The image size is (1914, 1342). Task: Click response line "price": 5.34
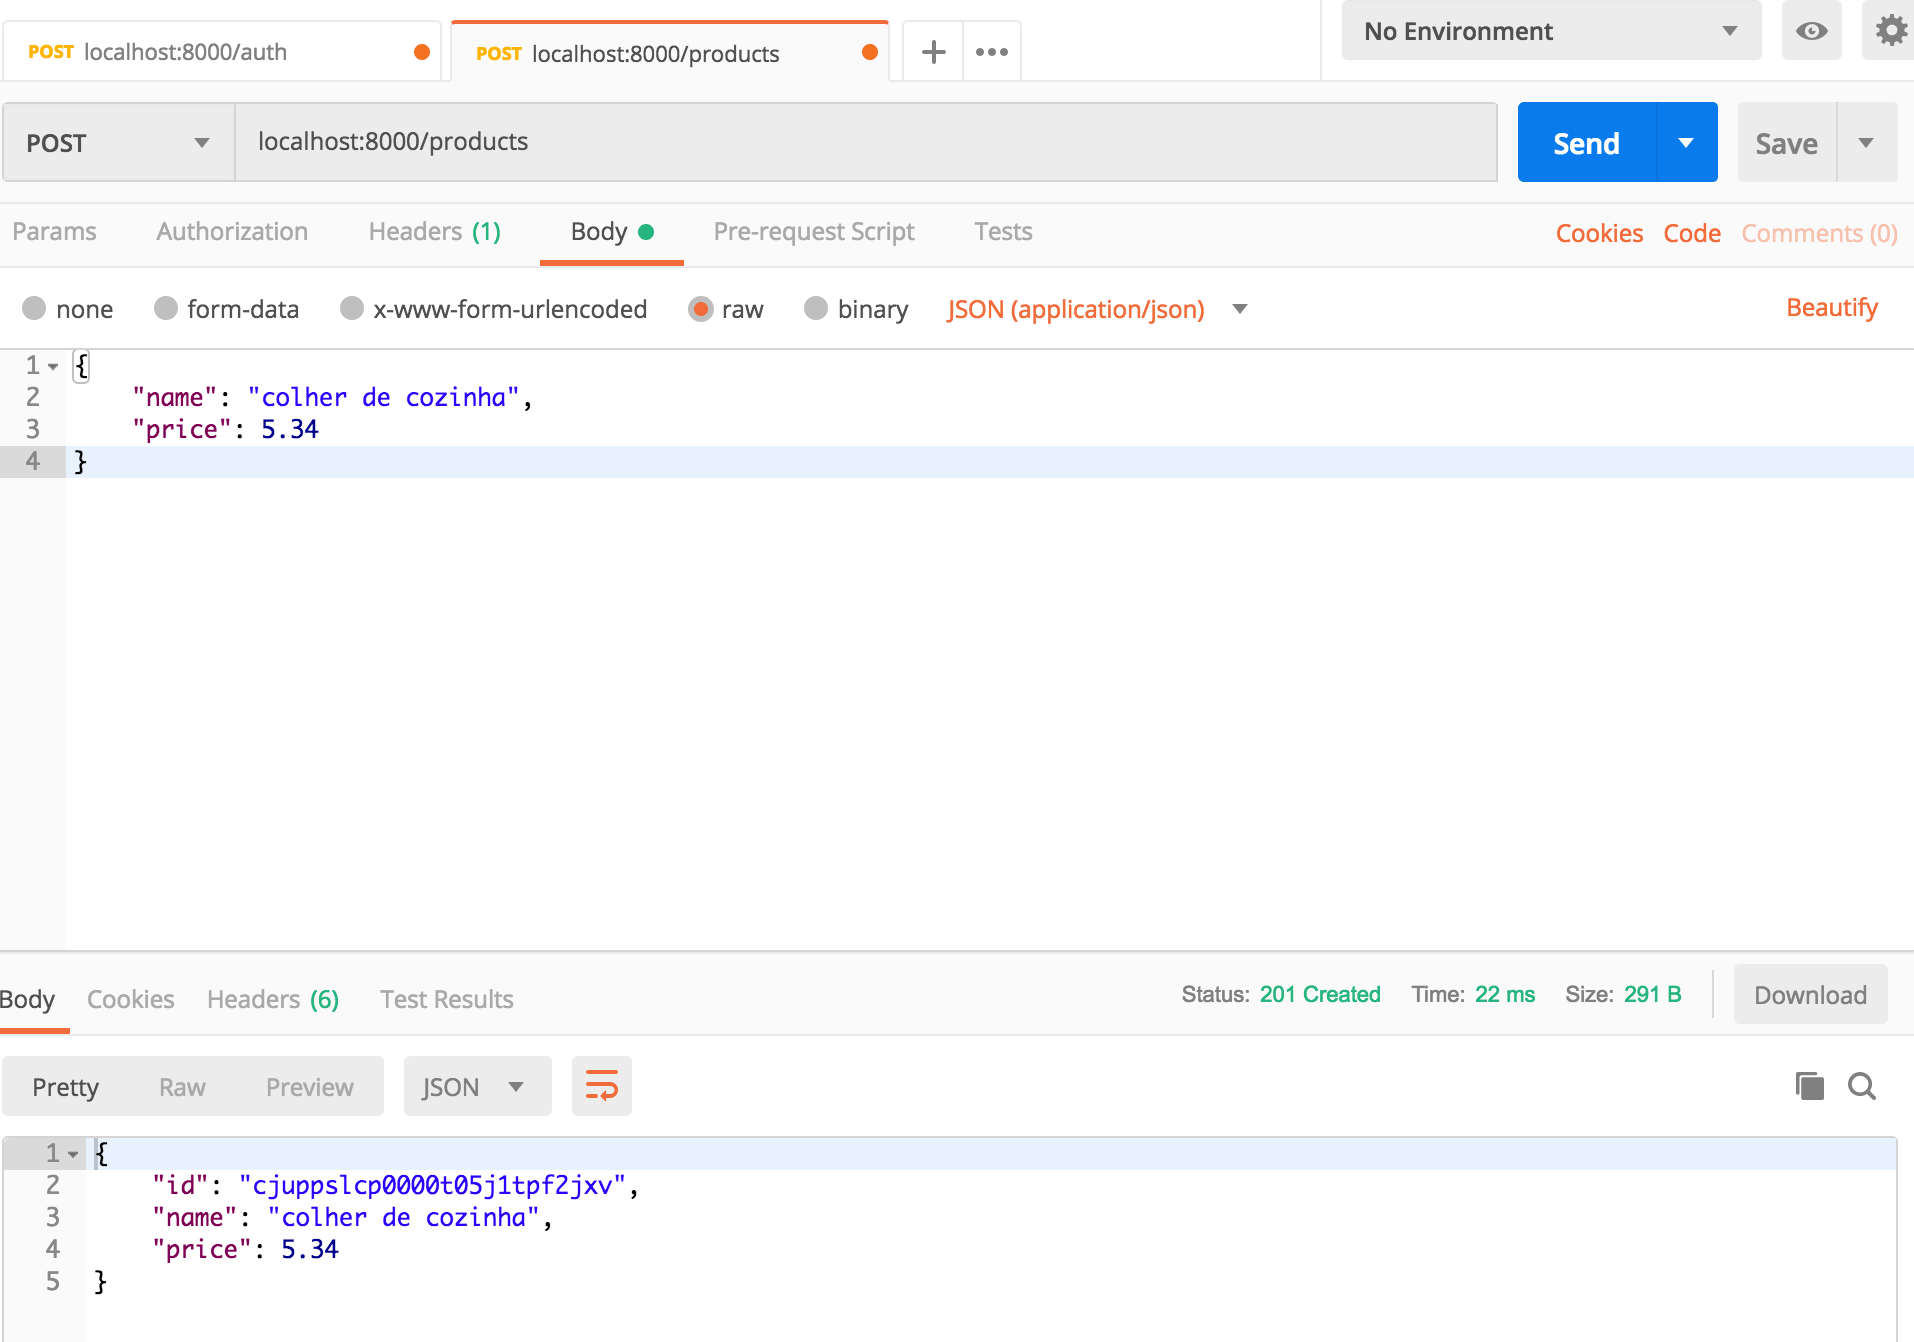(245, 1250)
